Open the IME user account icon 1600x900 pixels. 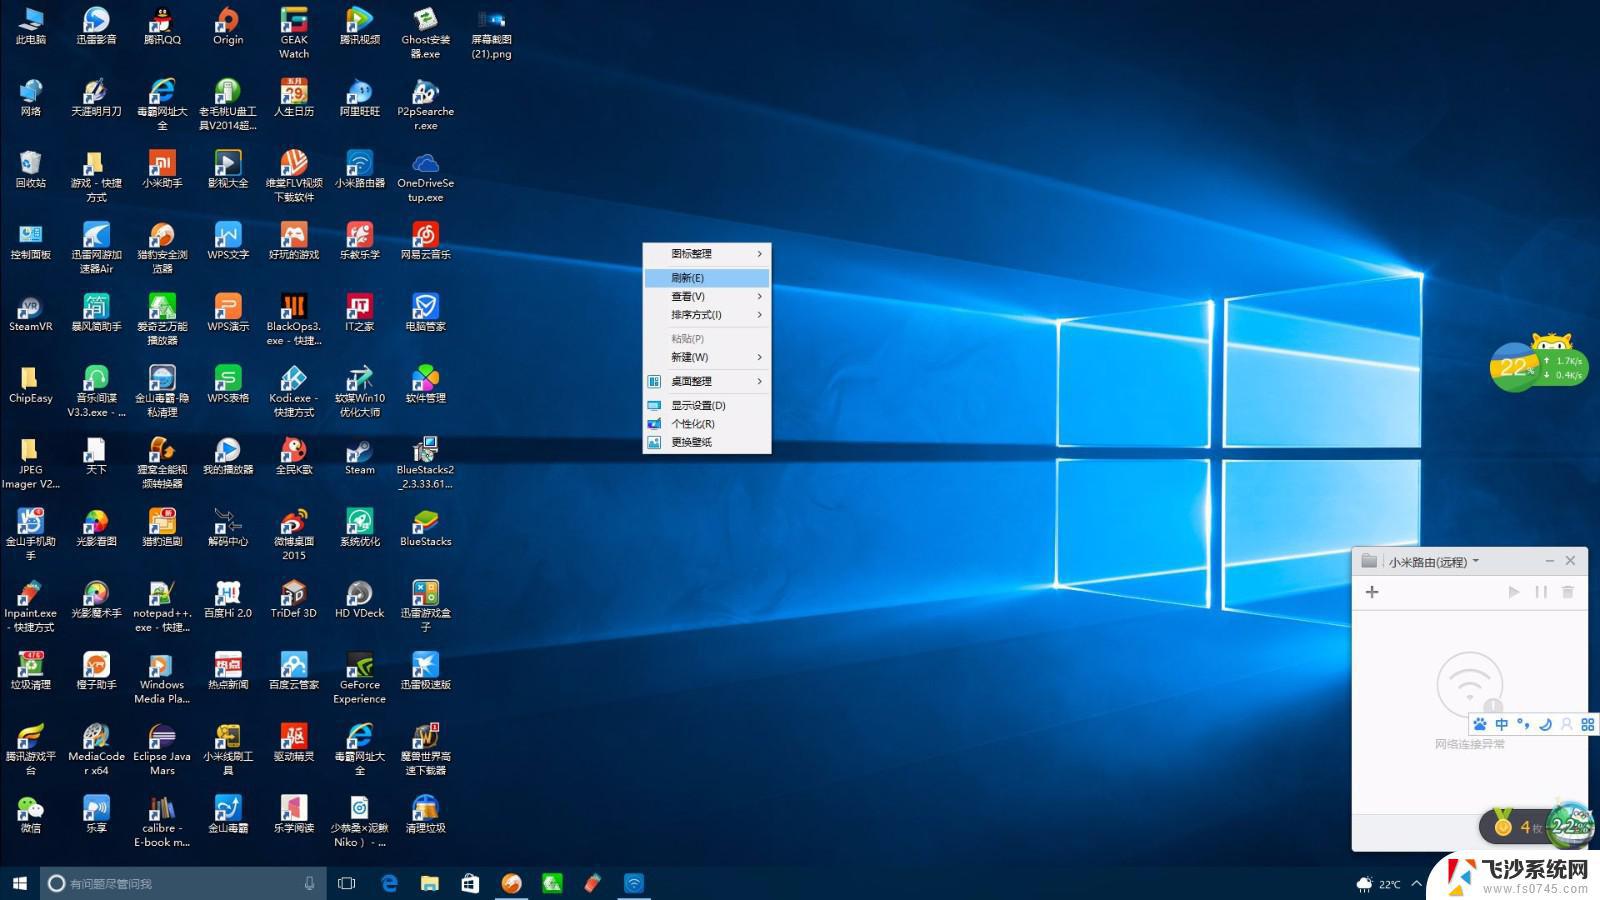[1566, 724]
